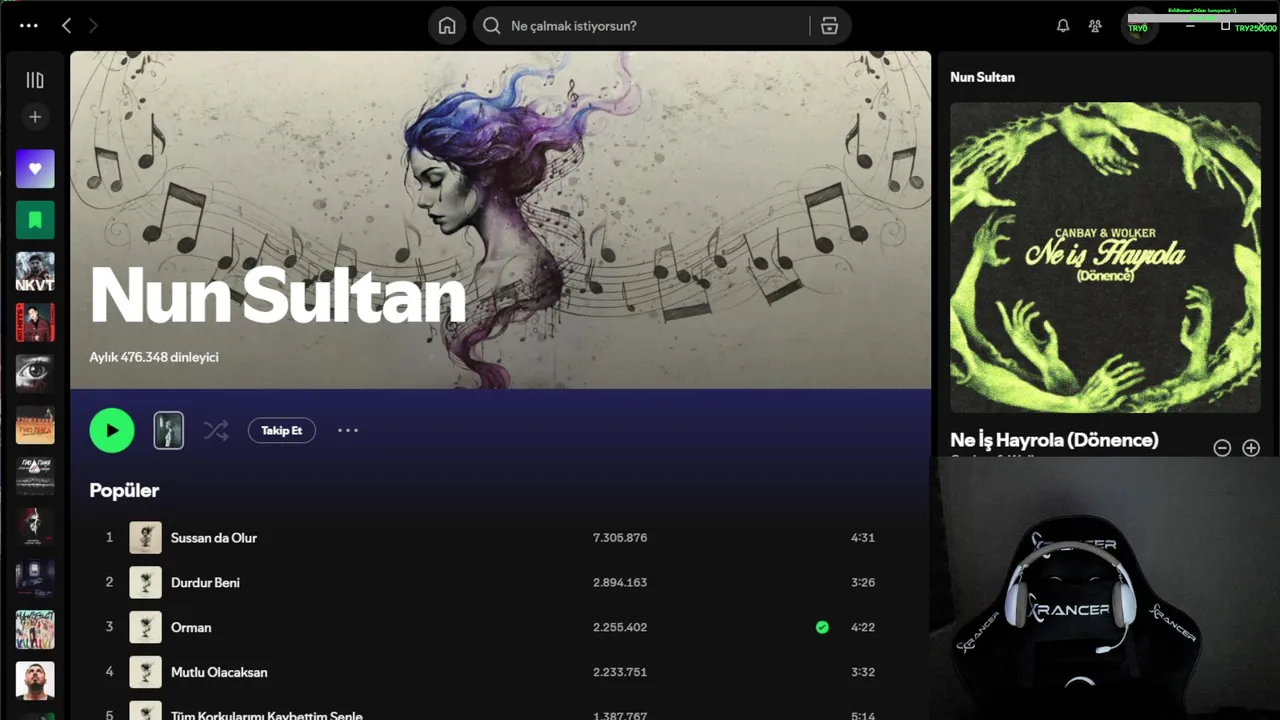The image size is (1280, 720).
Task: Click the Nun Sultan artist title on banner
Action: [278, 295]
